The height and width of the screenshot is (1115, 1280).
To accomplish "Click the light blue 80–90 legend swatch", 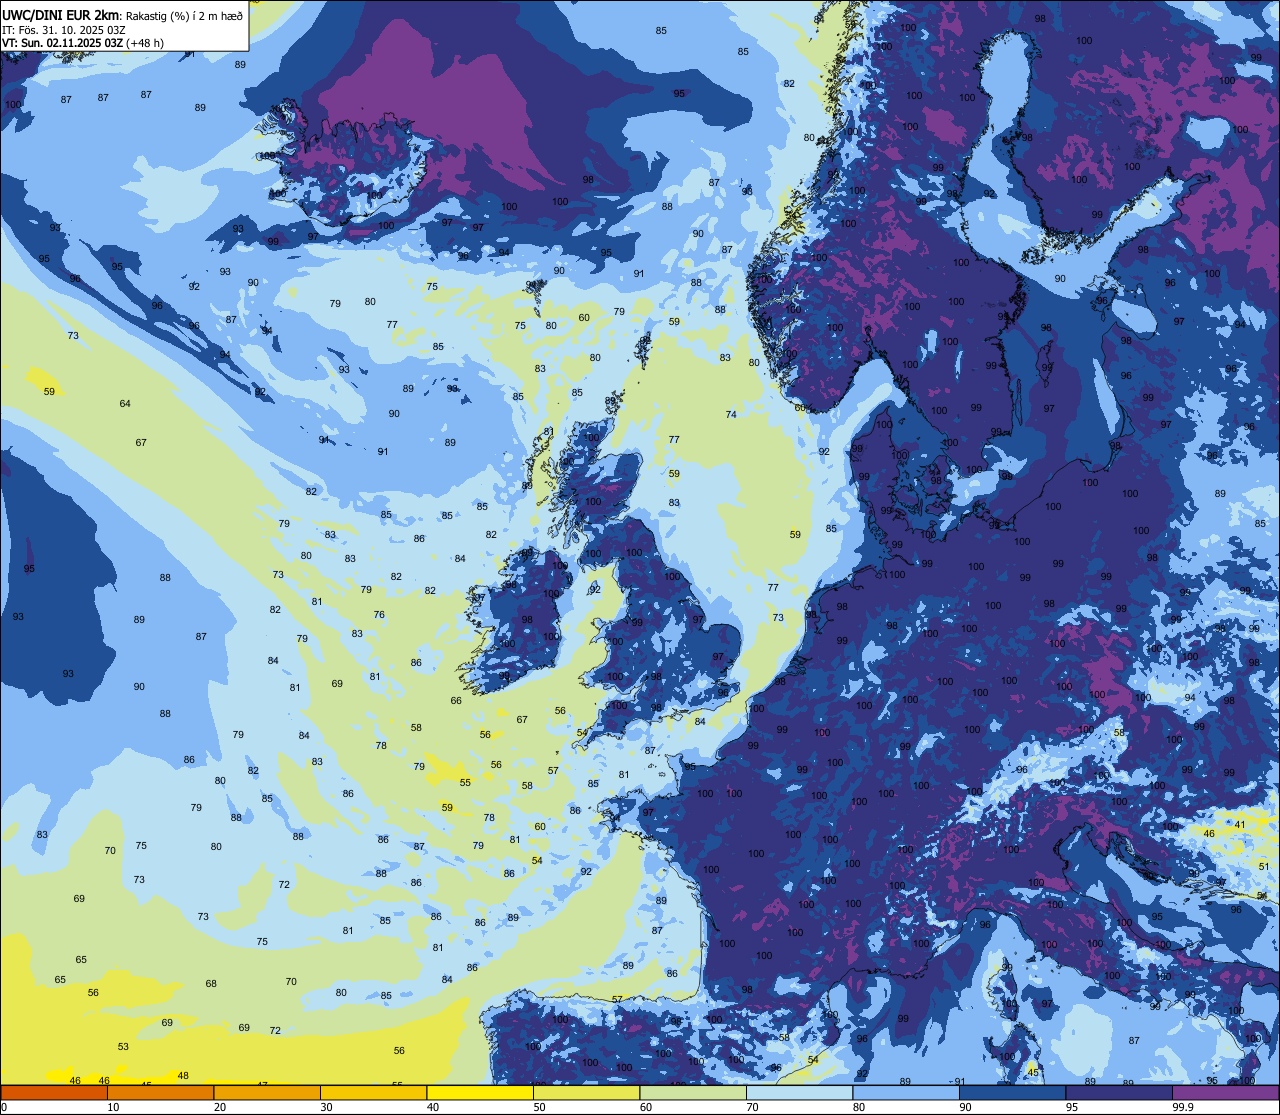I will point(906,1092).
